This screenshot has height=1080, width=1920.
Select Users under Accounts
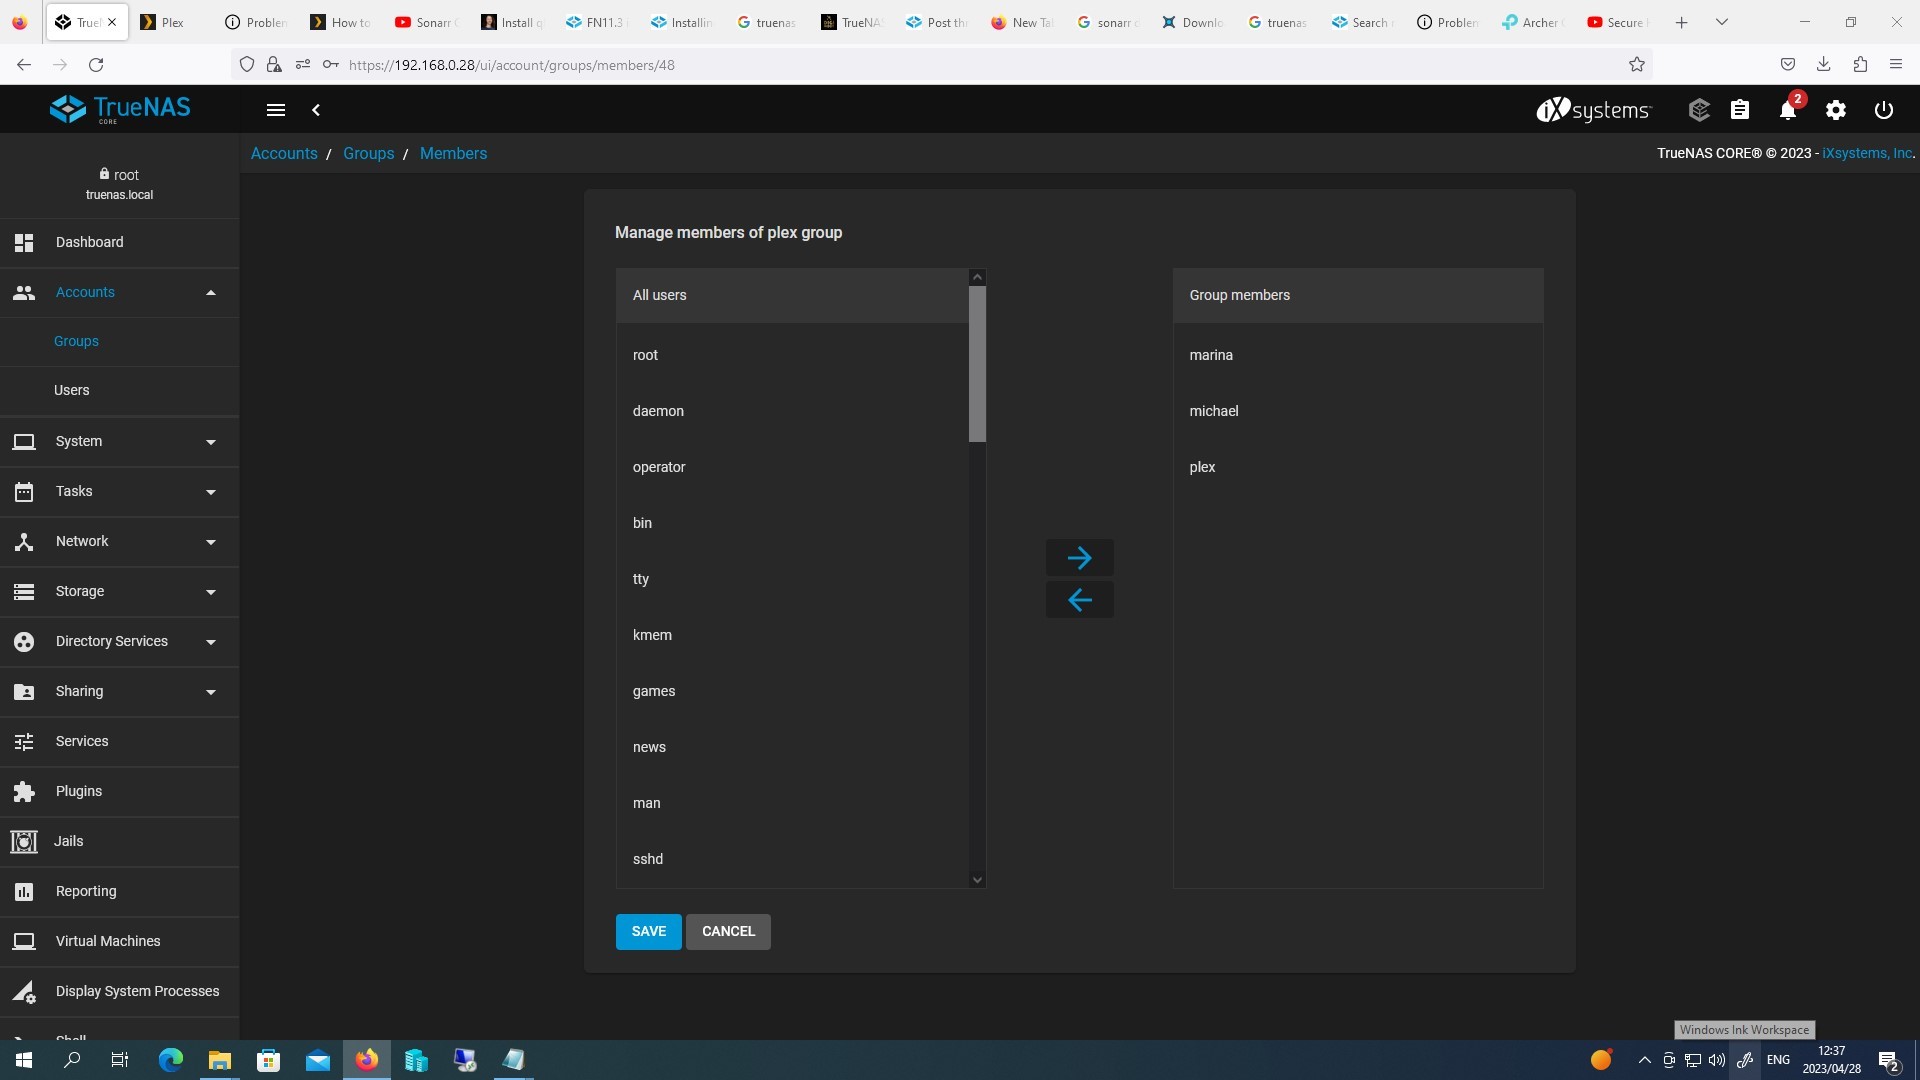(x=120, y=391)
